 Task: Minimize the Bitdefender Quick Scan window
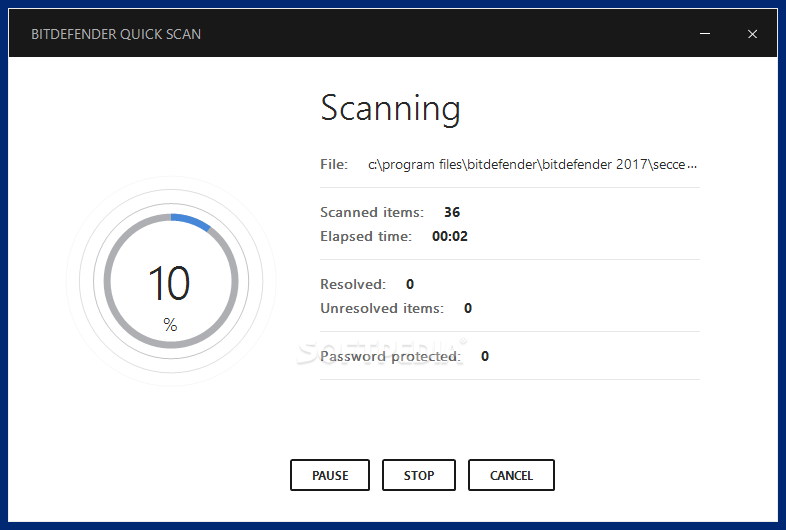705,34
